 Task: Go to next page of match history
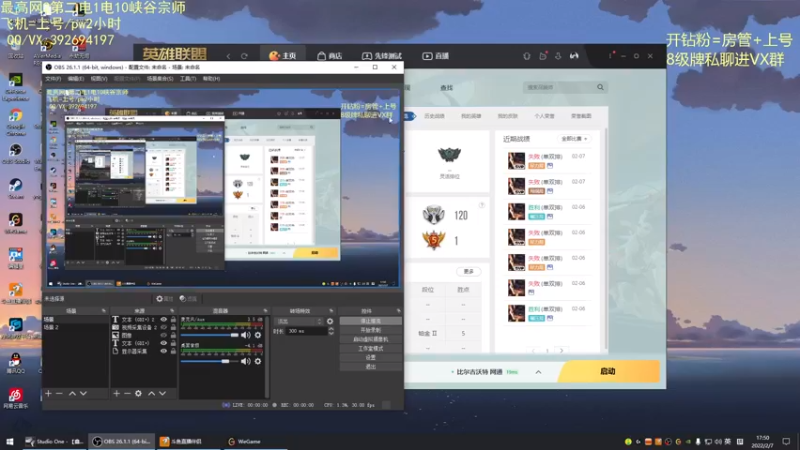[x=561, y=351]
